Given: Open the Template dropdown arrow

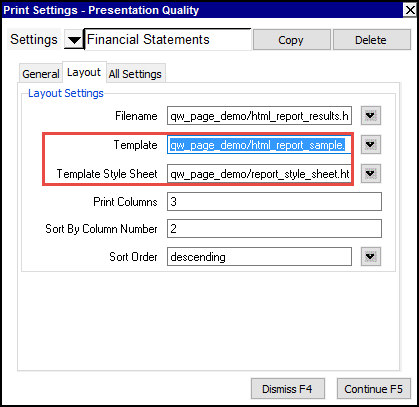Looking at the screenshot, I should (371, 145).
